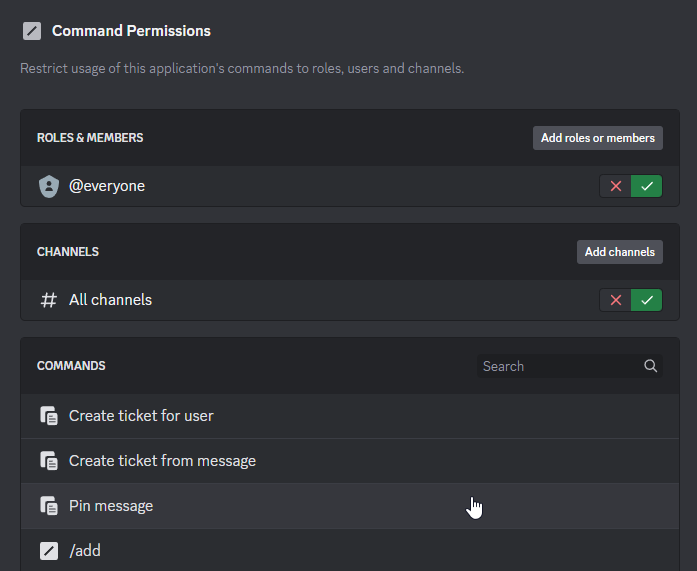
Task: Click the @everyone shield role icon
Action: [48, 186]
